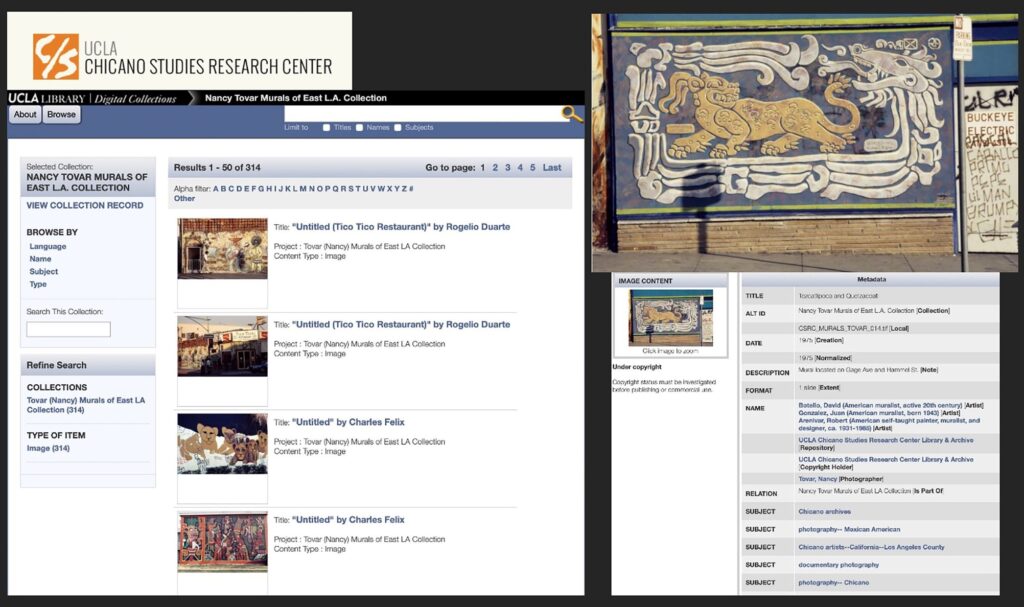Enable the Titles limit checkbox

tap(327, 127)
